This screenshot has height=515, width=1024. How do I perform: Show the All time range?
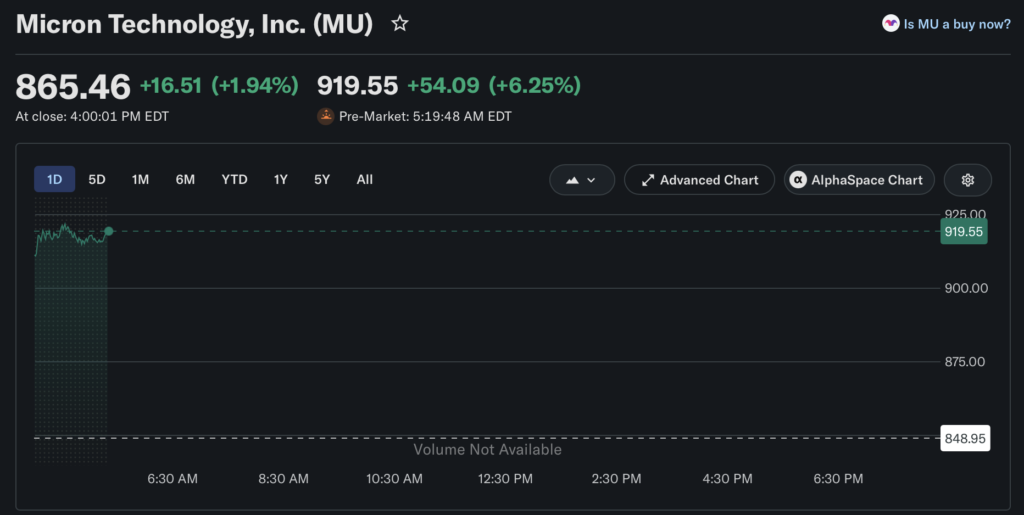point(364,179)
